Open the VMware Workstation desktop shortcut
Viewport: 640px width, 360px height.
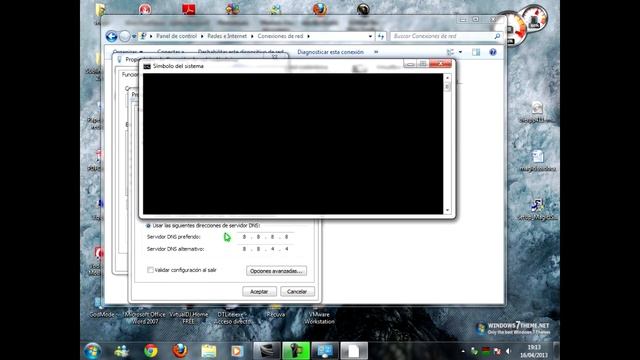(319, 314)
